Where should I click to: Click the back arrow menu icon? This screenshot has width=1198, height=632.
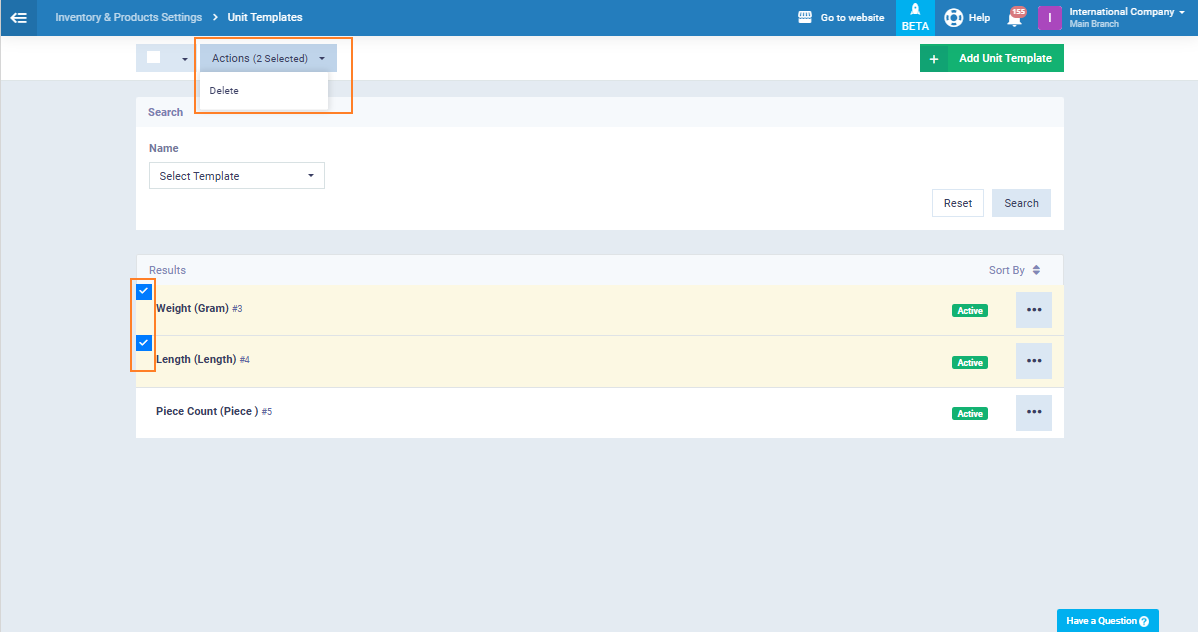(18, 17)
